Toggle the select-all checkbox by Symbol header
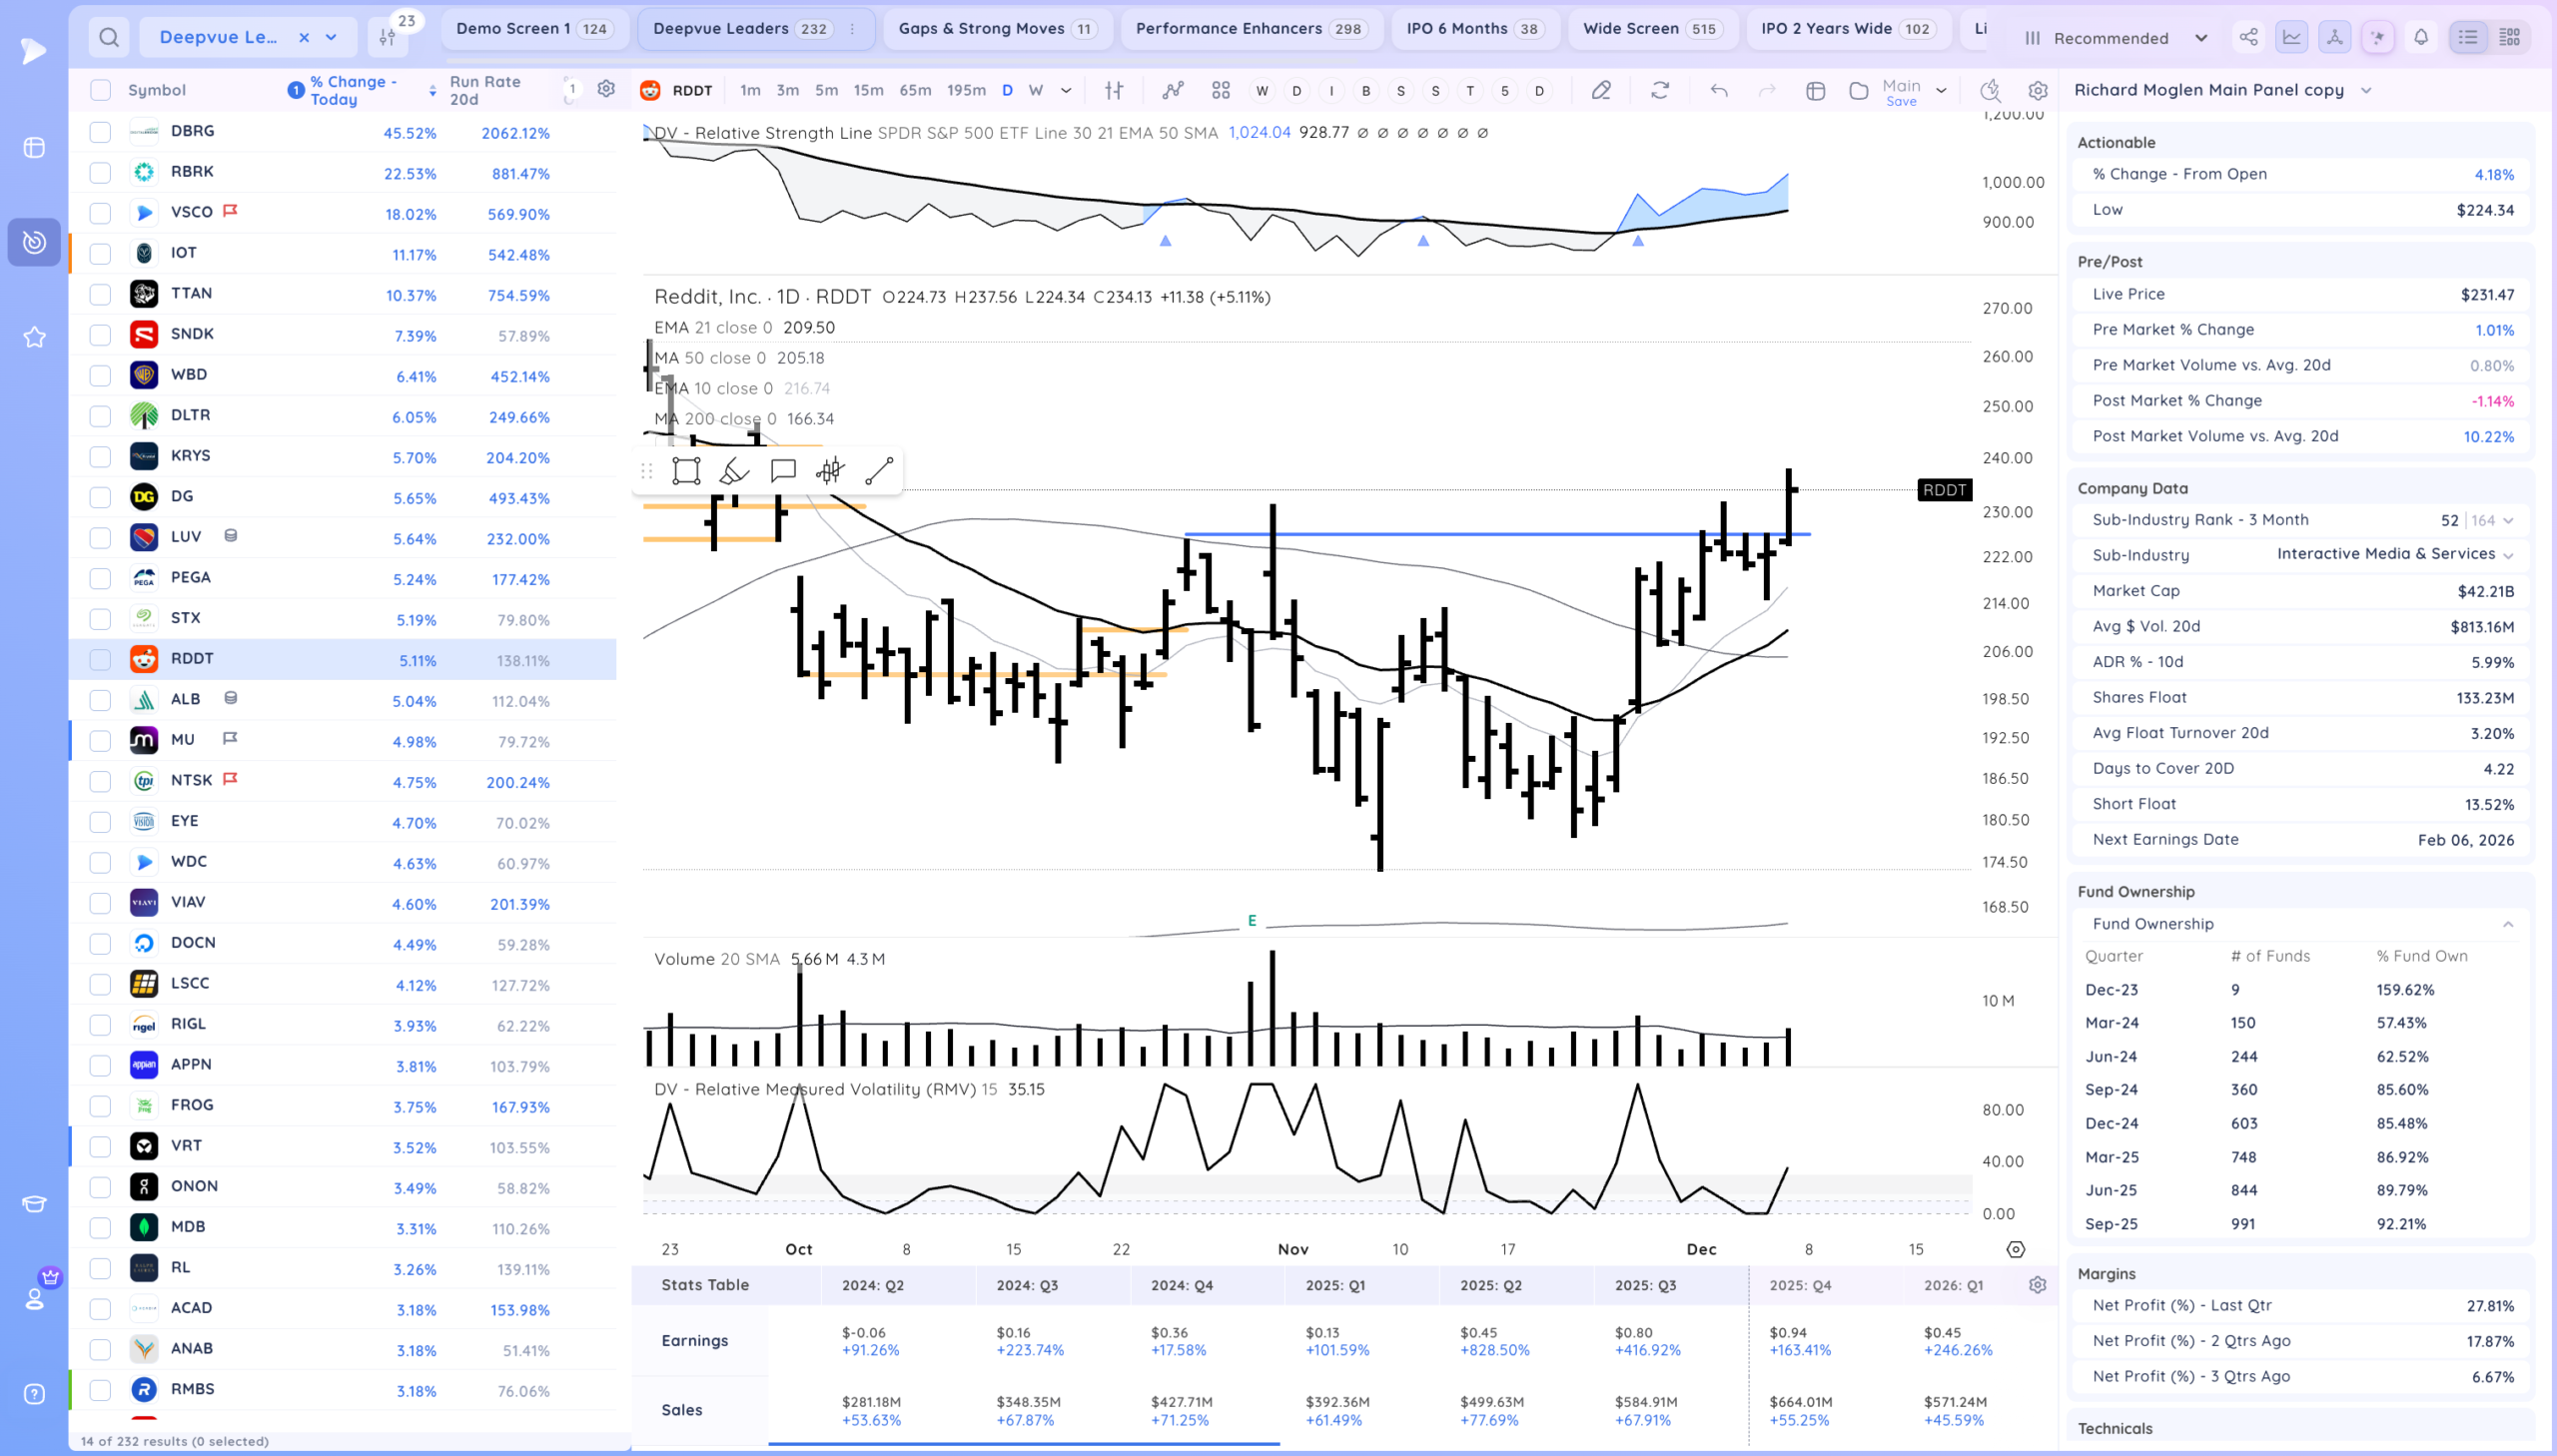The image size is (2557, 1456). (100, 90)
